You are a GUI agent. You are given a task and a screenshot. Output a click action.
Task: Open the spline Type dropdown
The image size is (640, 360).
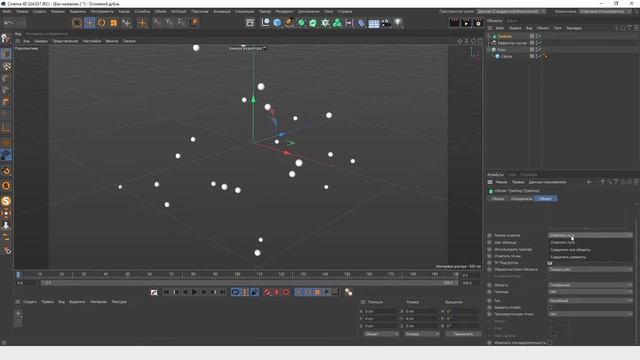pyautogui.click(x=590, y=300)
